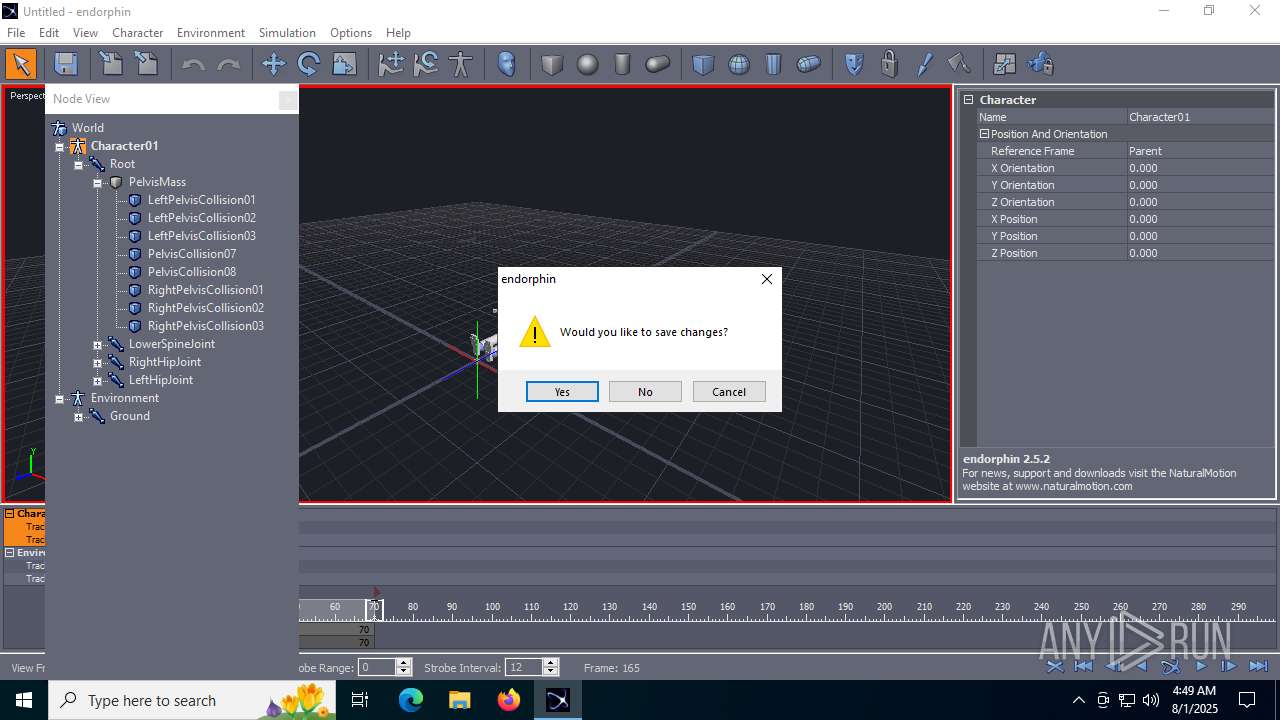Click the Save floppy disk icon

coord(66,65)
